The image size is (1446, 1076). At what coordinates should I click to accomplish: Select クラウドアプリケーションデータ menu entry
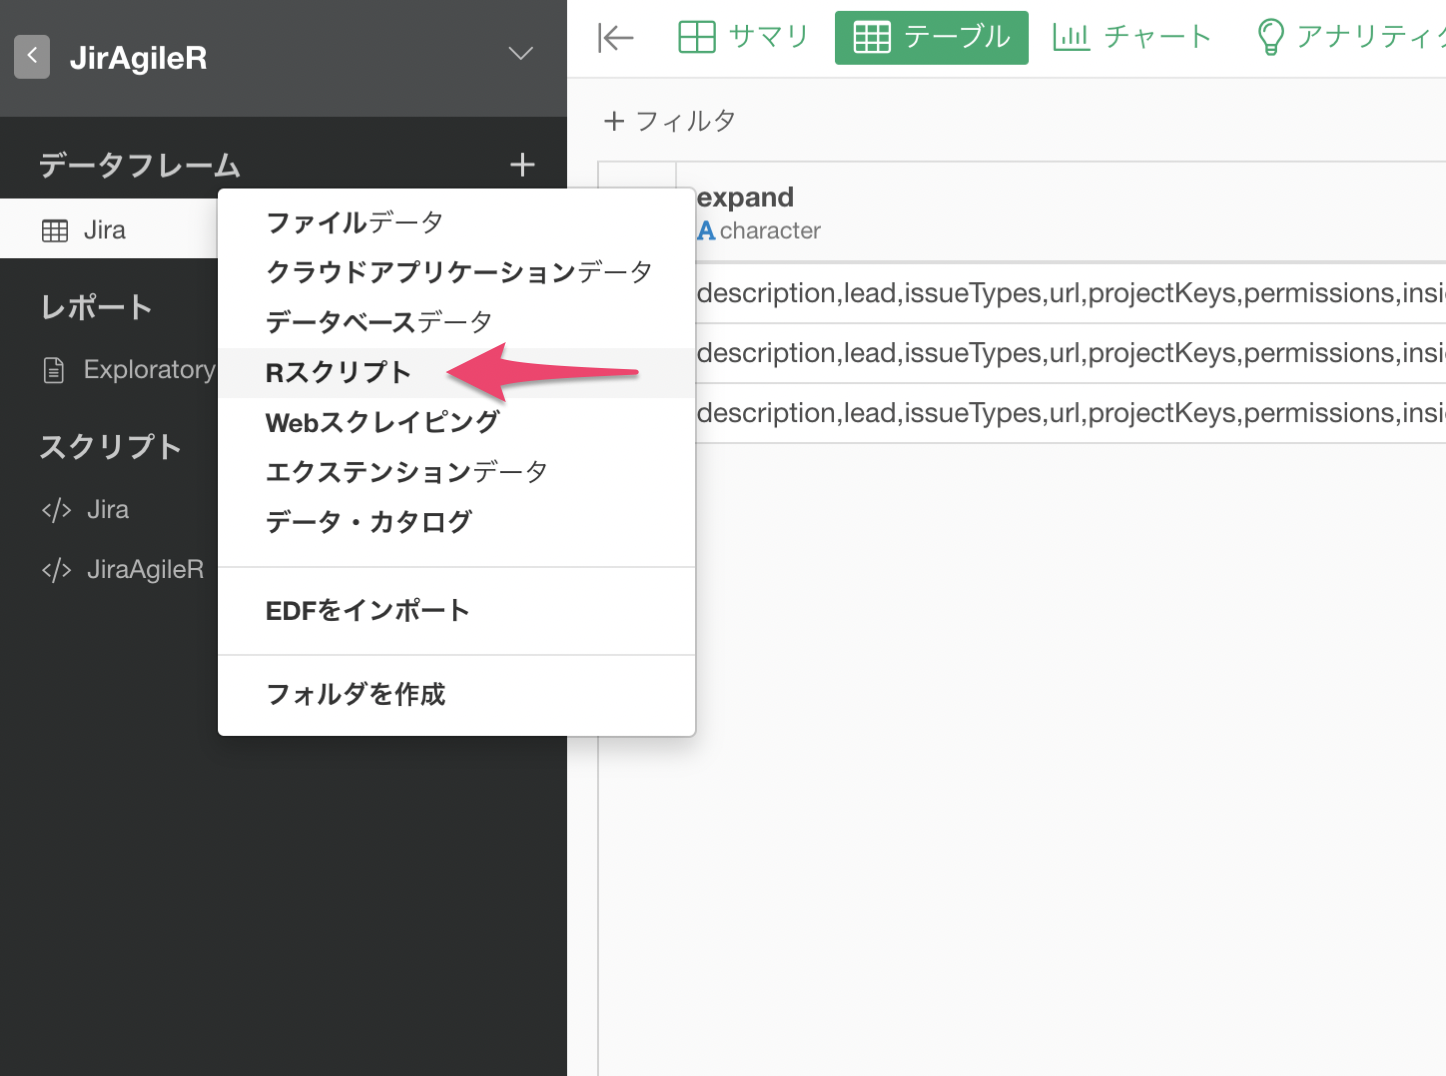tap(458, 272)
